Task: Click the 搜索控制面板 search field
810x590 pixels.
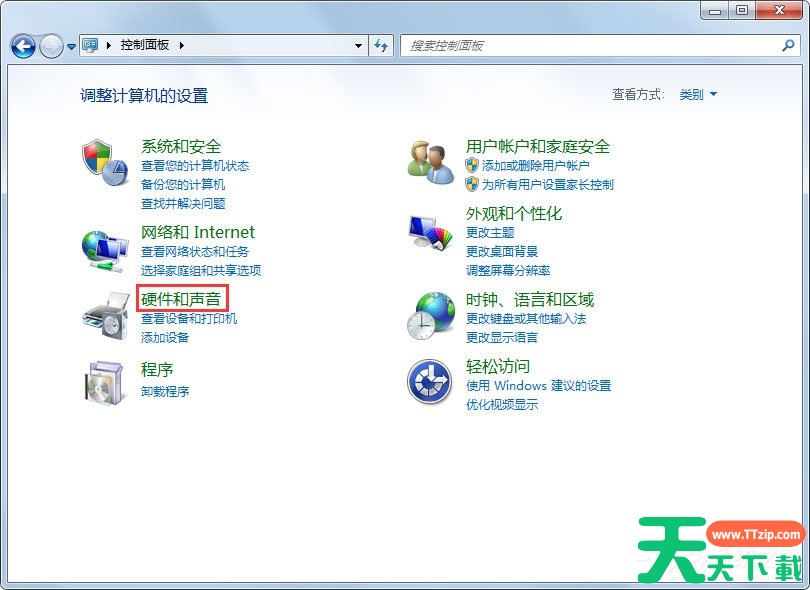Action: 600,45
